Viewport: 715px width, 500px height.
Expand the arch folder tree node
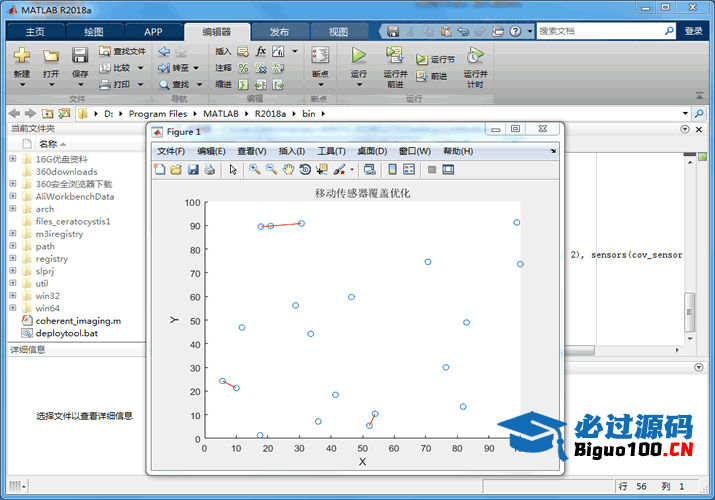click(13, 208)
